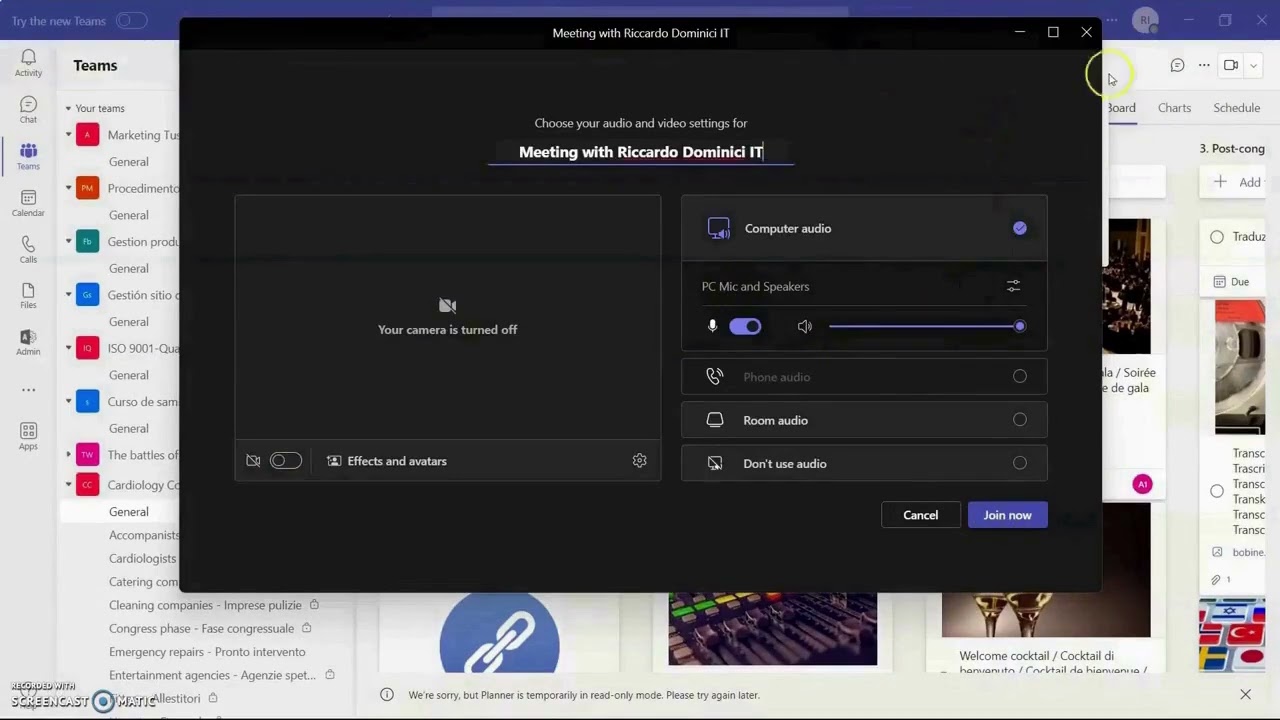This screenshot has height=720, width=1280.
Task: Open the conversation icon in channel header
Action: click(x=1177, y=65)
